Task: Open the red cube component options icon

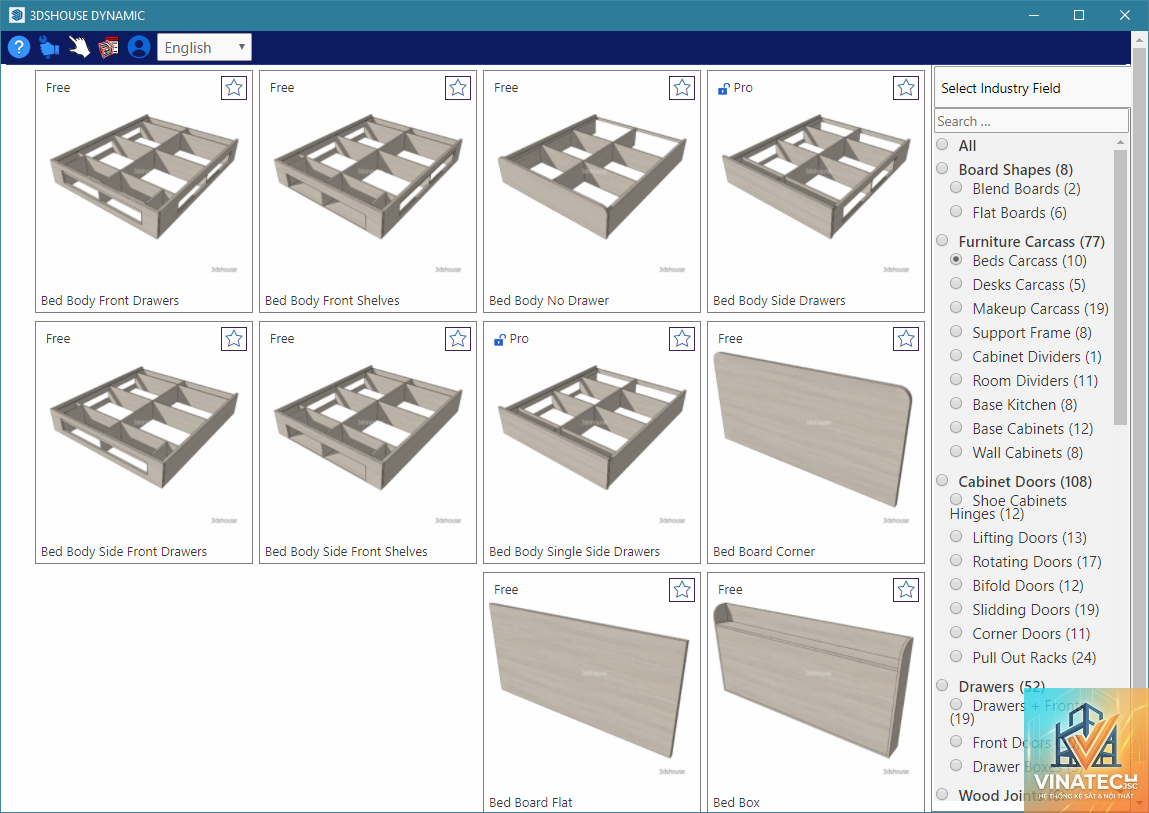Action: 108,48
